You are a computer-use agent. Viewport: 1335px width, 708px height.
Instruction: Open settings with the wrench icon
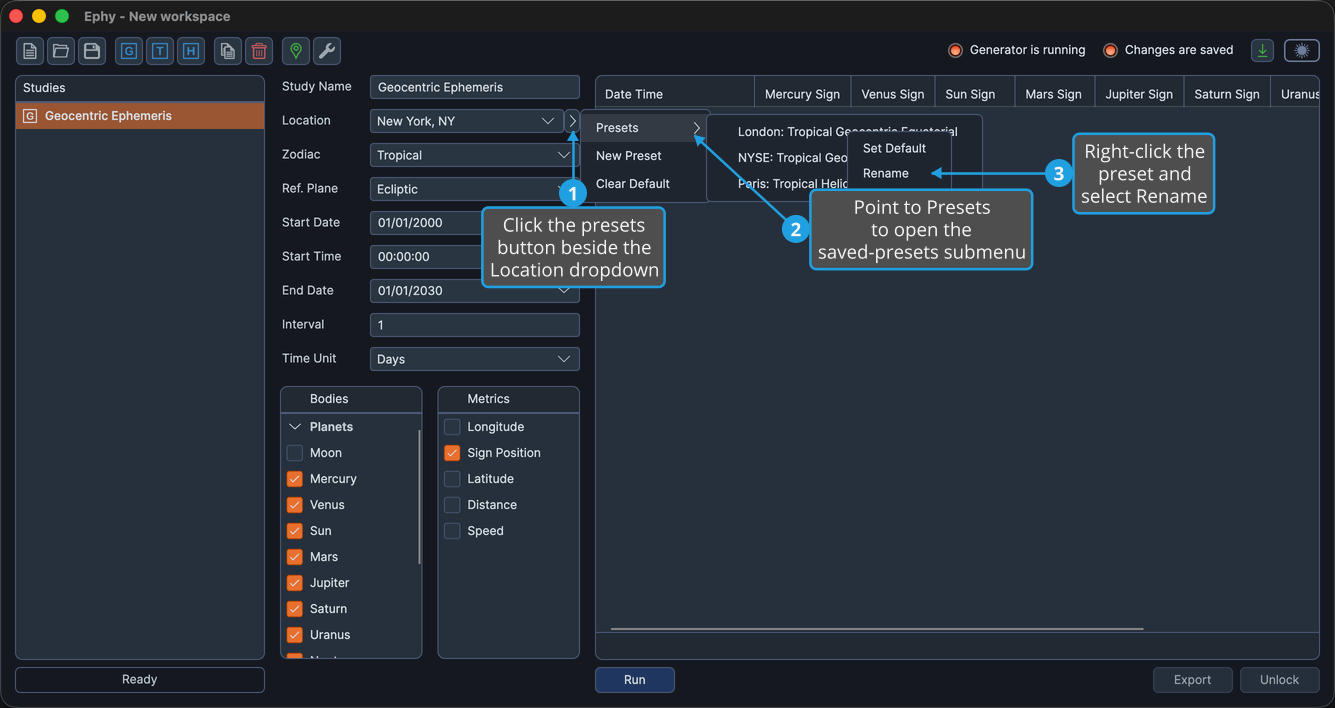point(327,51)
